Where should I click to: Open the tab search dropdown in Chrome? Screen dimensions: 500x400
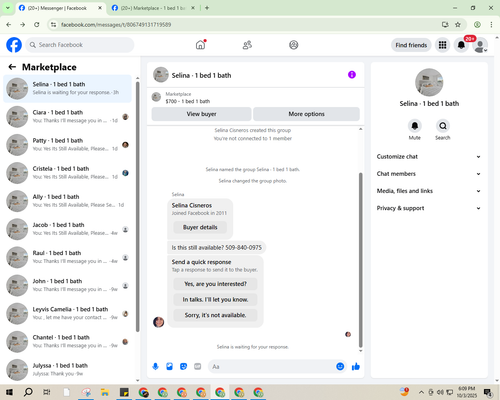[8, 8]
